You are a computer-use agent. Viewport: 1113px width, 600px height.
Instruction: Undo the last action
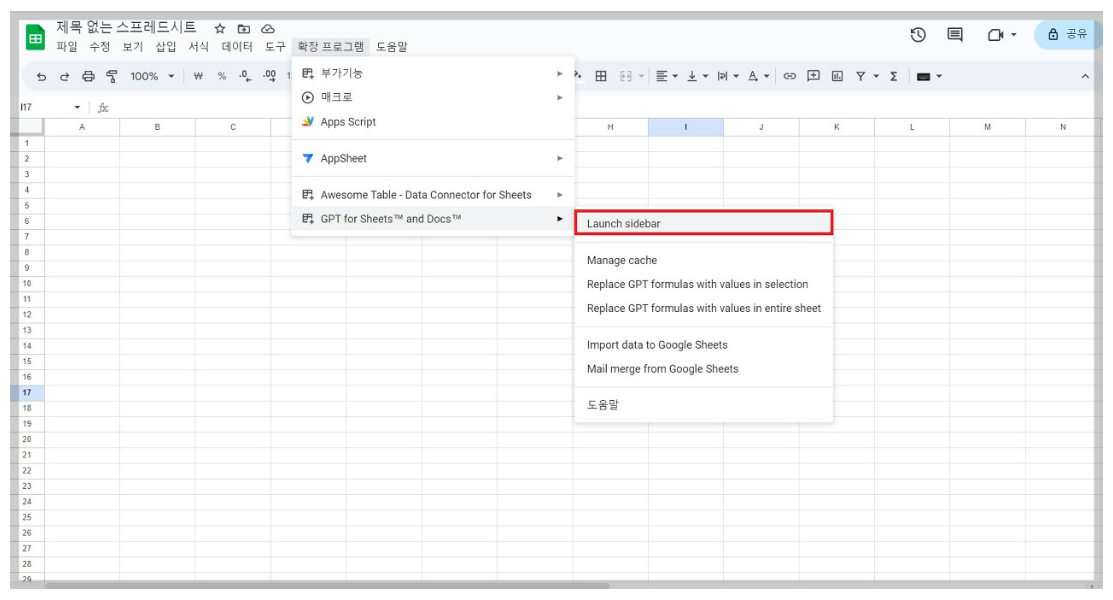pyautogui.click(x=41, y=76)
